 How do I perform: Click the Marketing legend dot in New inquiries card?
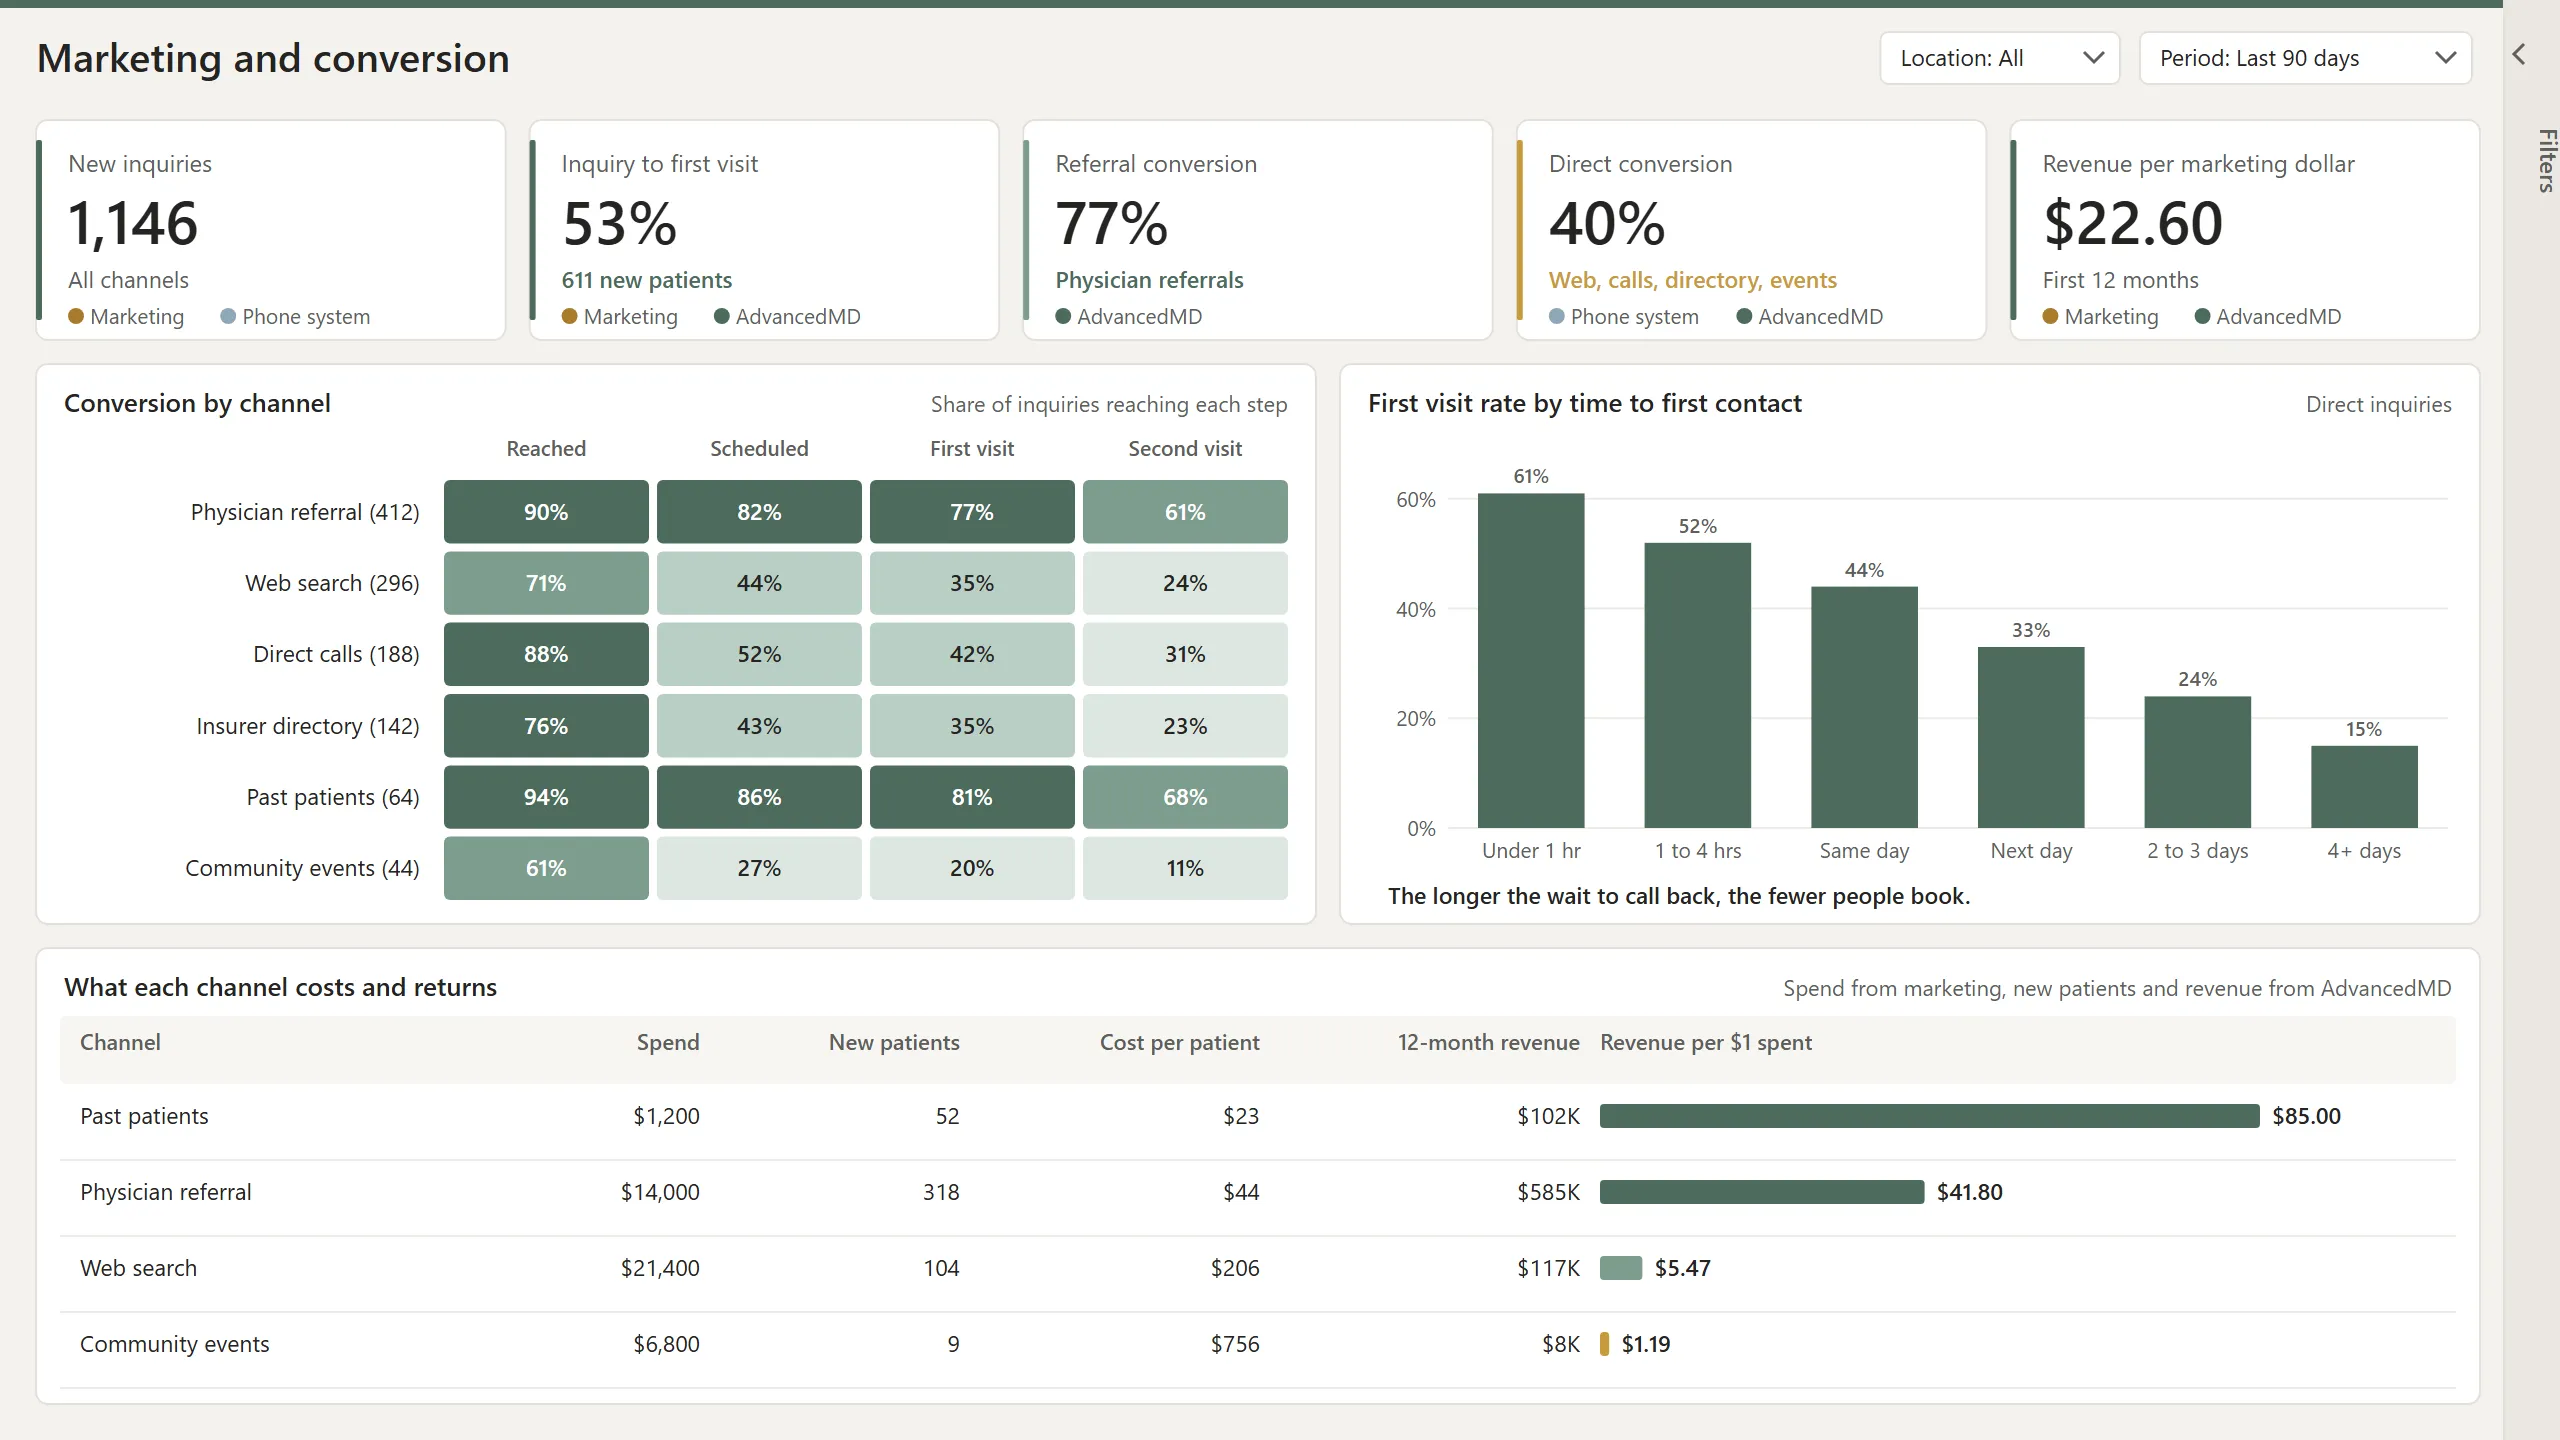(x=76, y=316)
